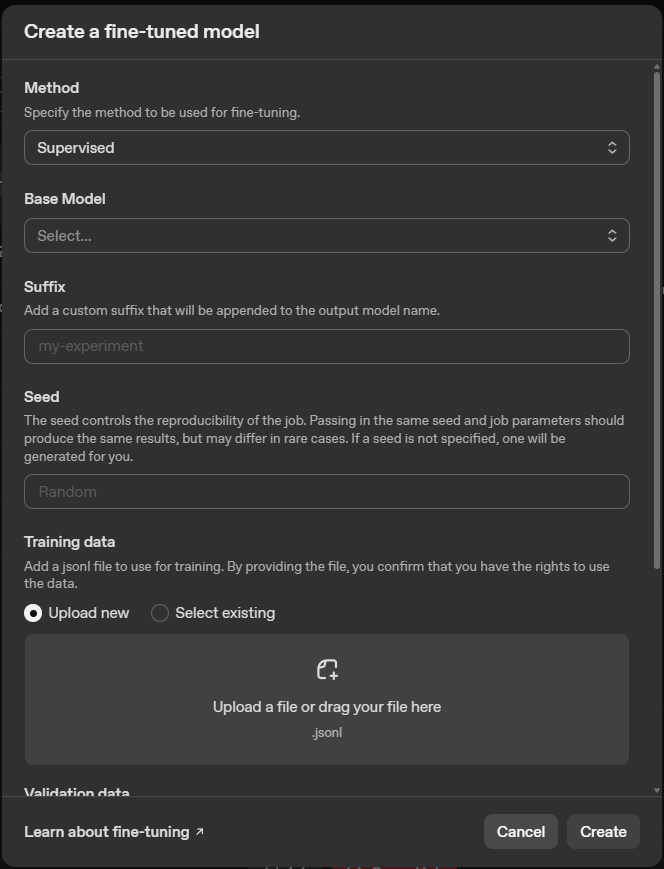Select the Select existing radio button

pos(159,612)
